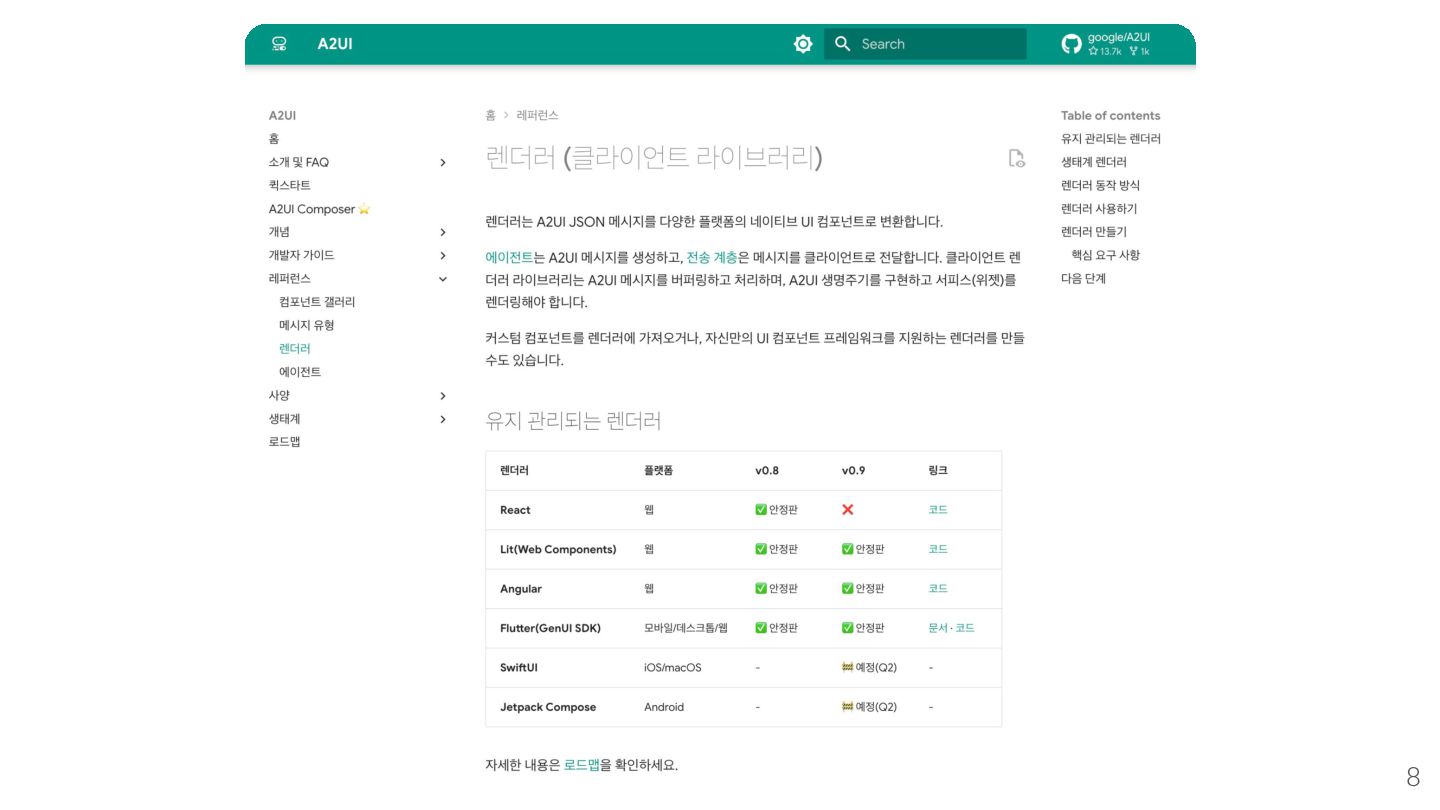Jump to 렌더러 만들기 in contents

point(1094,232)
